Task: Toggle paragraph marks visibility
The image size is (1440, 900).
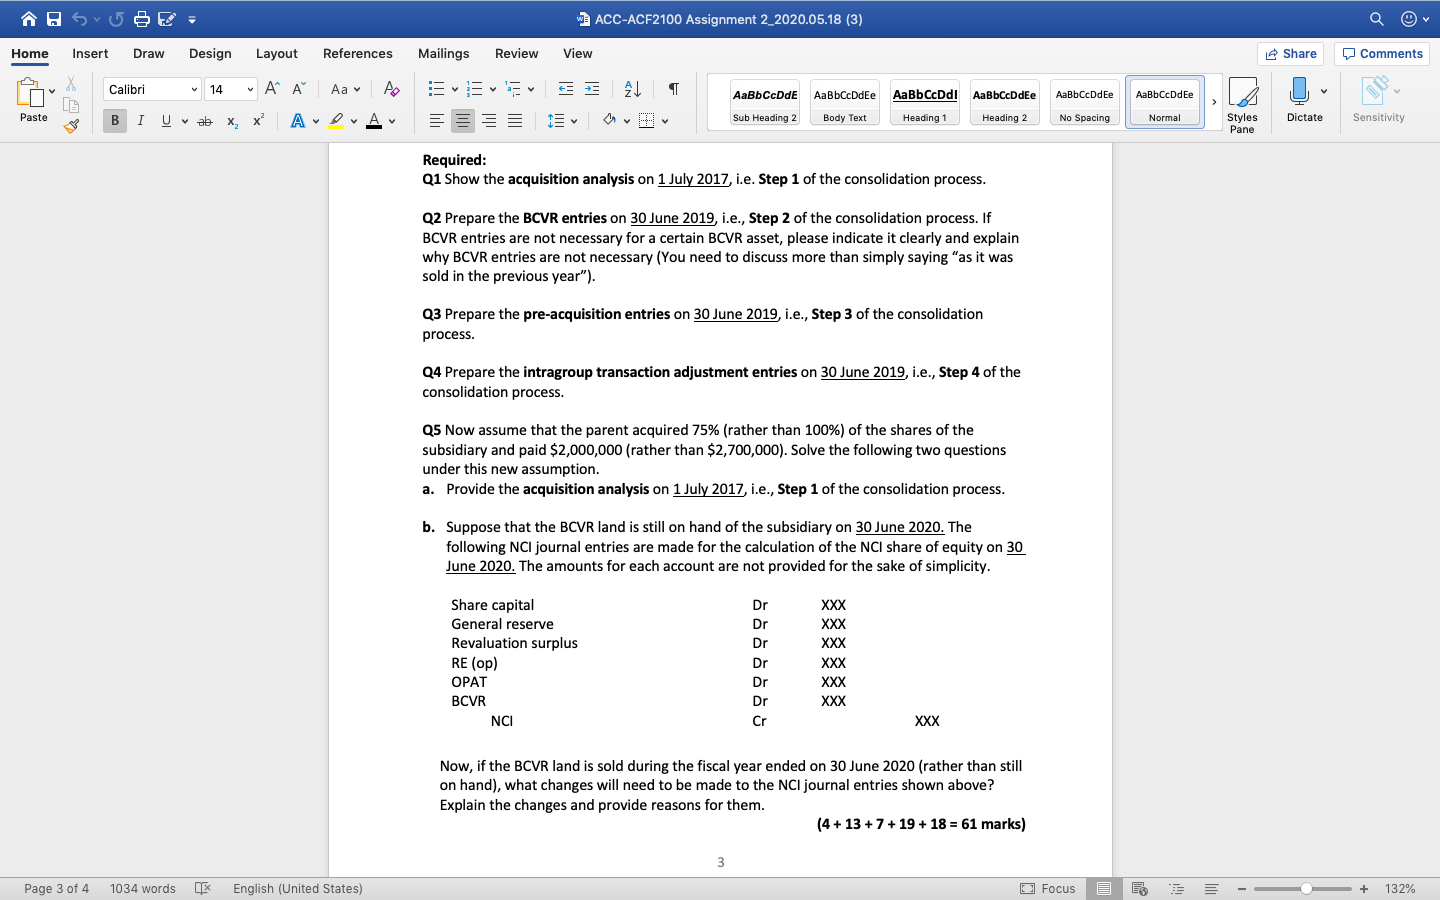Action: coord(673,88)
